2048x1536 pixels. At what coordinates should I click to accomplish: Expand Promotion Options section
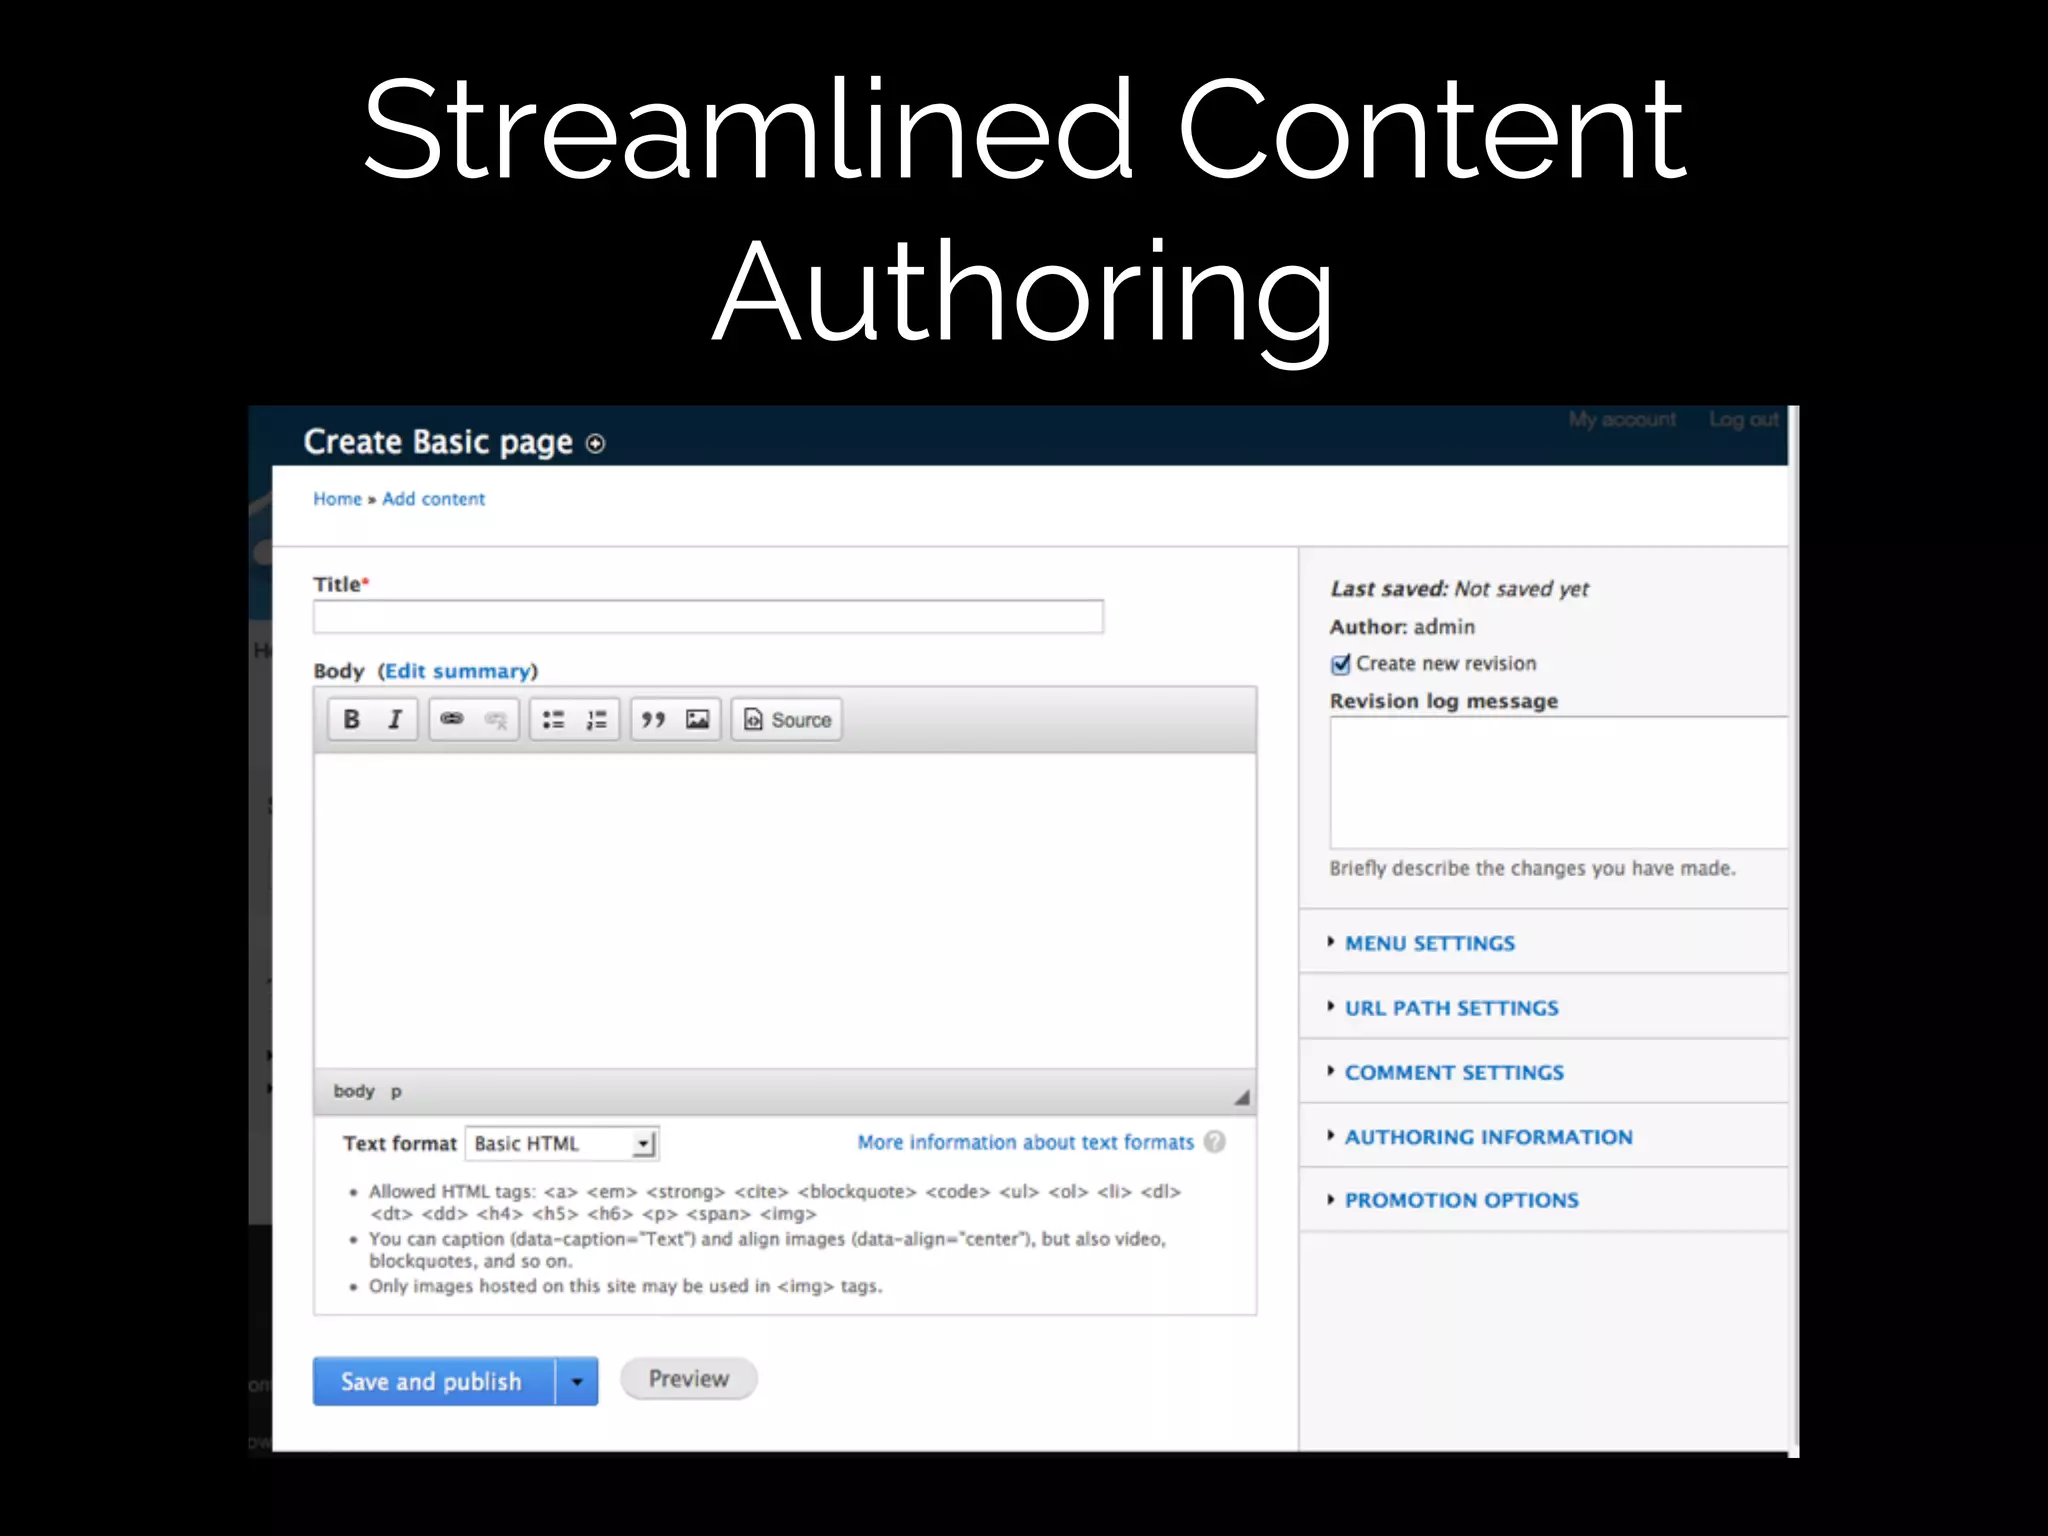pyautogui.click(x=1461, y=1200)
